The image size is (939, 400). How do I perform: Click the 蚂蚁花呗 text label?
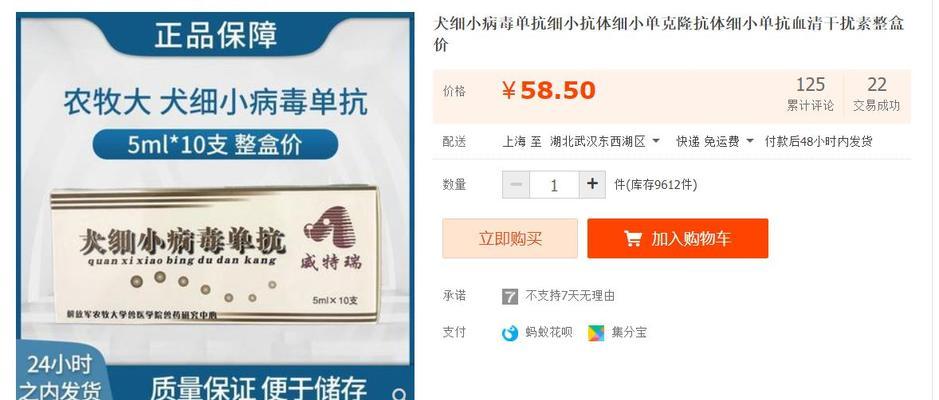pyautogui.click(x=549, y=332)
